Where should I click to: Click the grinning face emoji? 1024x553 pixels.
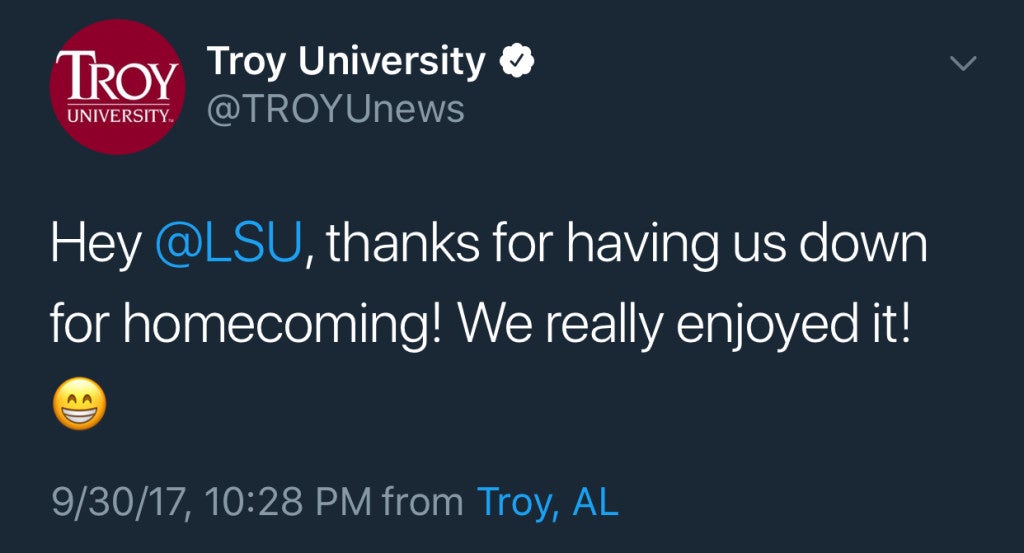(x=79, y=403)
